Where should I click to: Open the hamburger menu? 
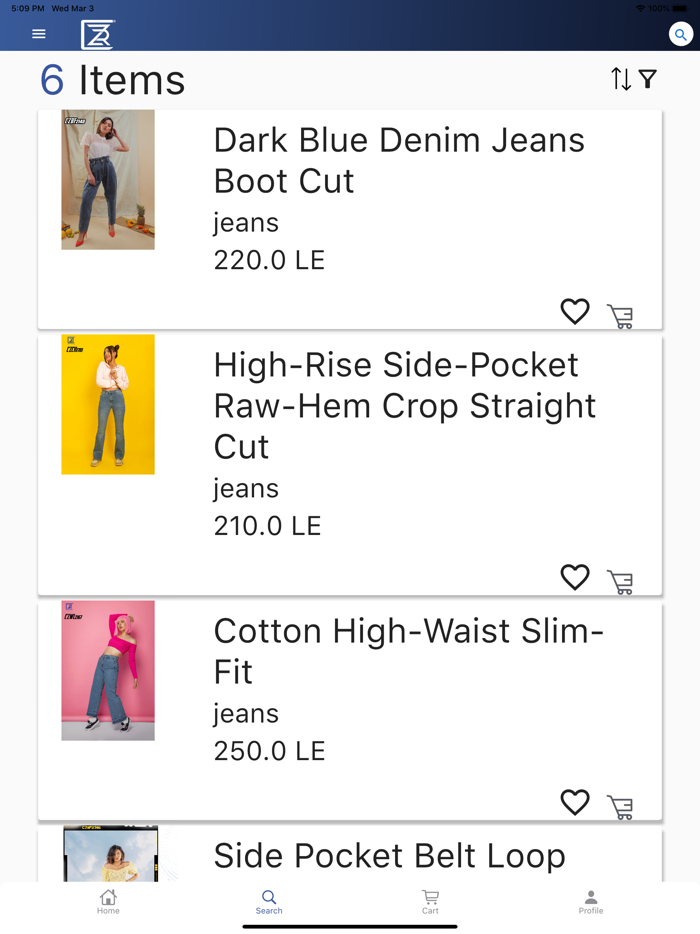pos(39,34)
